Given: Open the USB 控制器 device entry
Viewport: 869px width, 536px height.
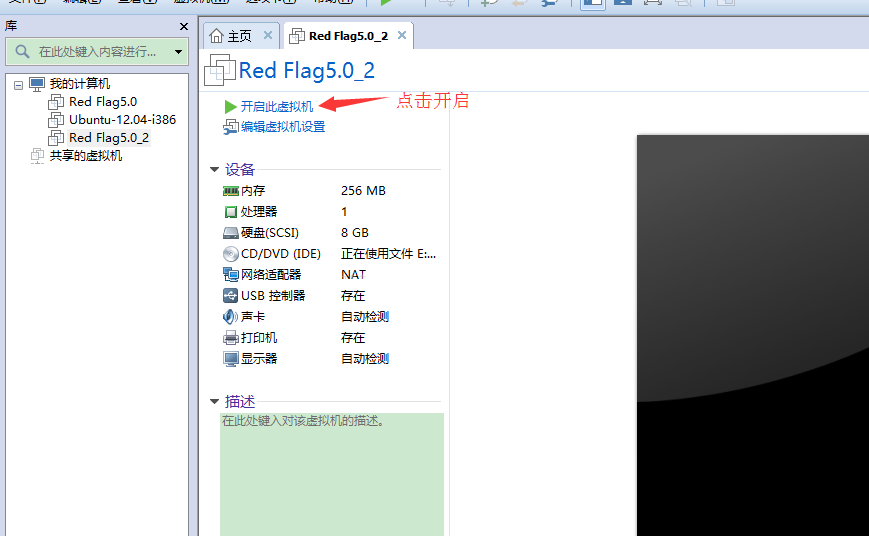Looking at the screenshot, I should [x=273, y=295].
